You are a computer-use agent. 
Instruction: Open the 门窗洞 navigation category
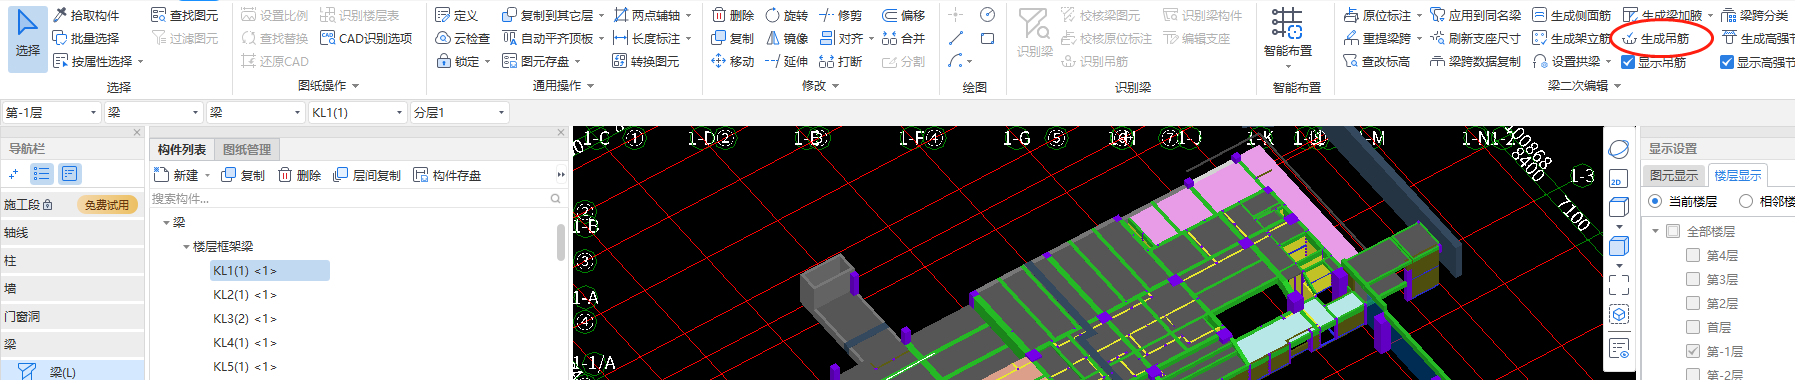coord(72,316)
